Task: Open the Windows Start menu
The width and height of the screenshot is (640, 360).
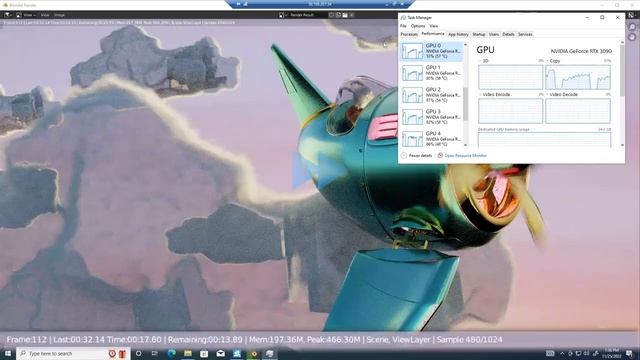Action: [8, 353]
